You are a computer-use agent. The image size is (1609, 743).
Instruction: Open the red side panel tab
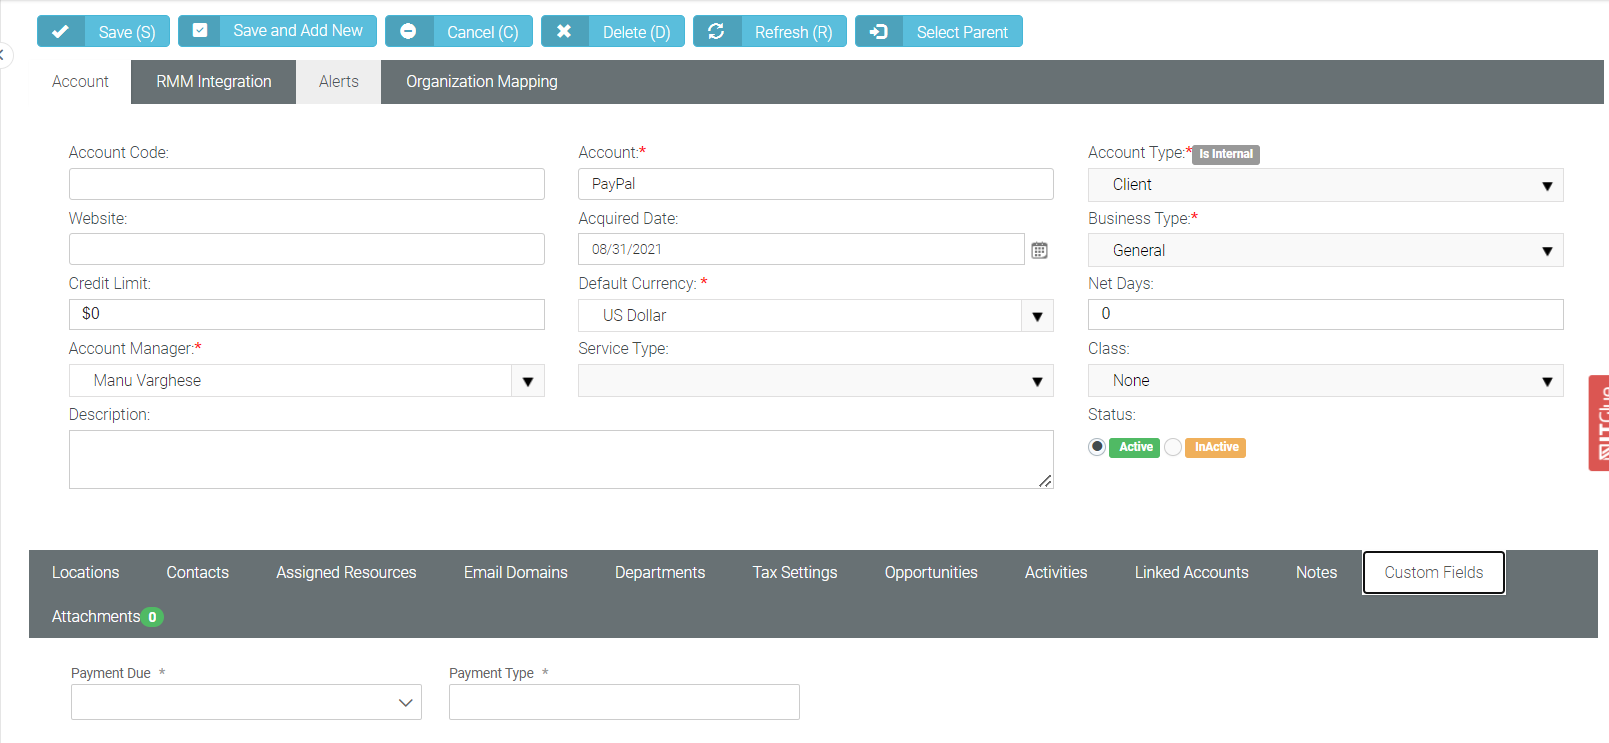click(1599, 423)
